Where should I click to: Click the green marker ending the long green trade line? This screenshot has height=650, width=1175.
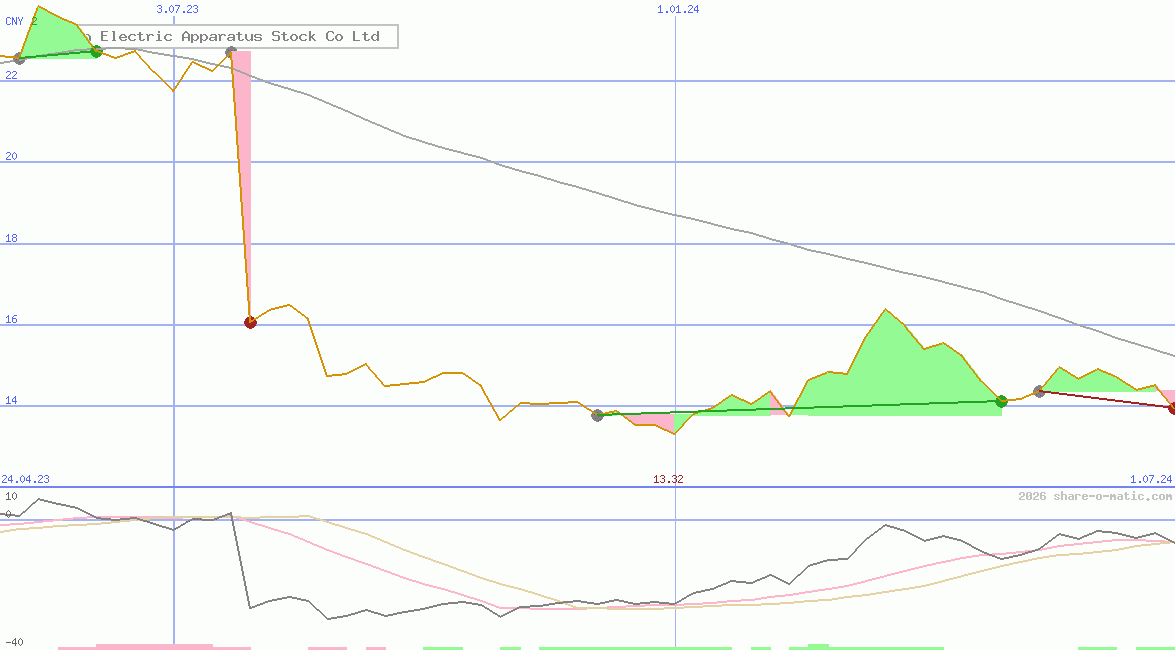coord(1001,401)
